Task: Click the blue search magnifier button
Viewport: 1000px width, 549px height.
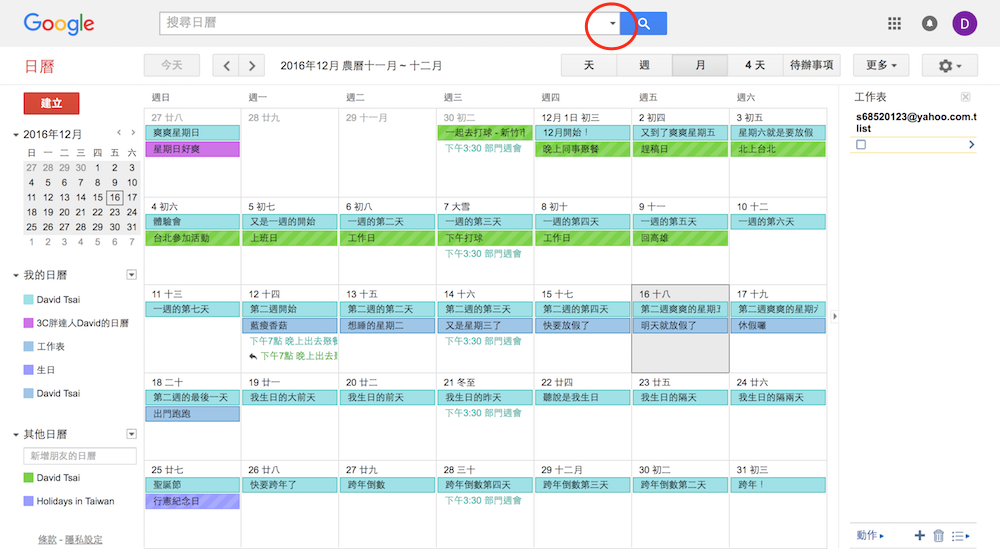Action: click(x=643, y=24)
